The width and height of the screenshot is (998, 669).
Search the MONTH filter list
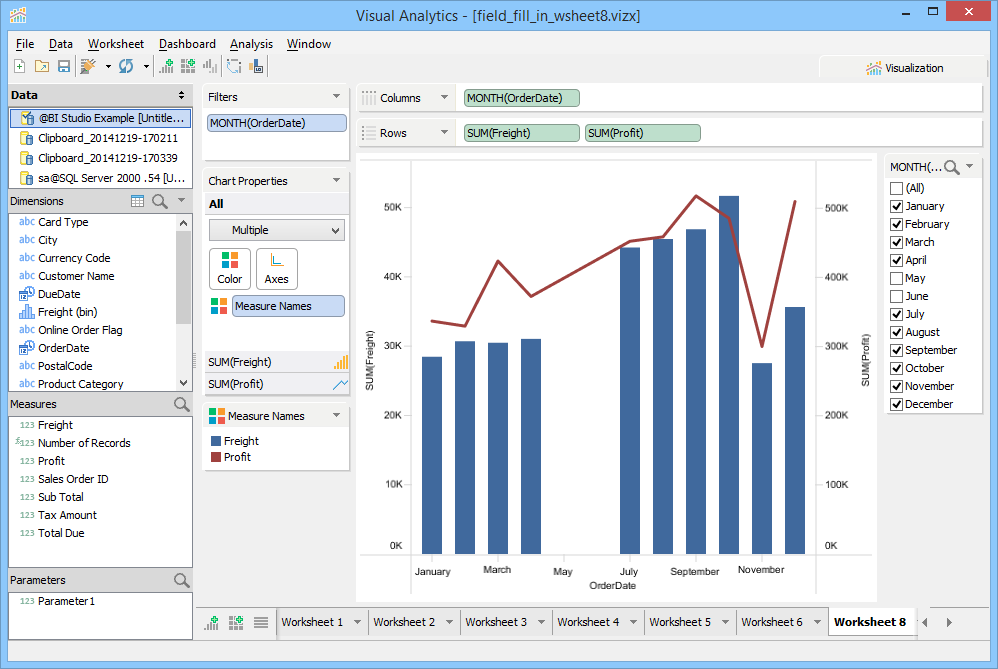click(952, 167)
